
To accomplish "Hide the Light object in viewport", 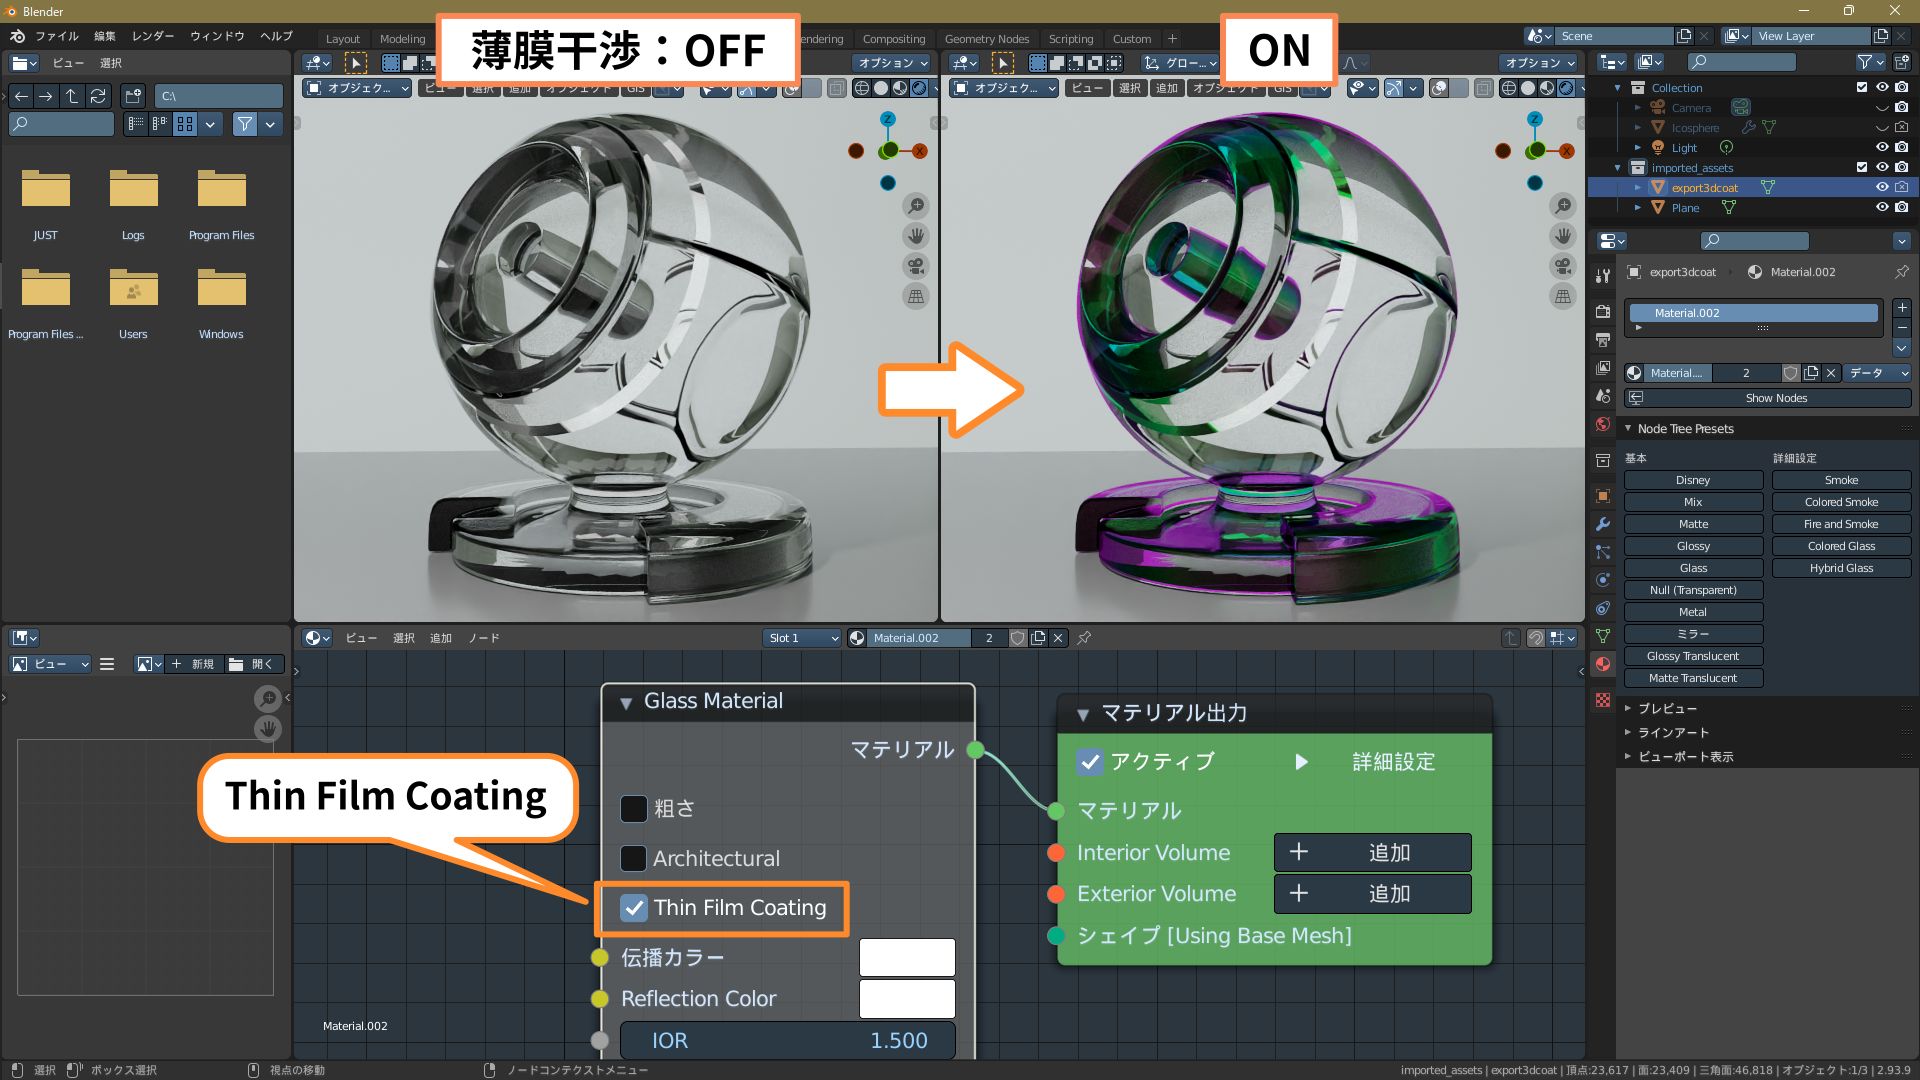I will point(1882,147).
